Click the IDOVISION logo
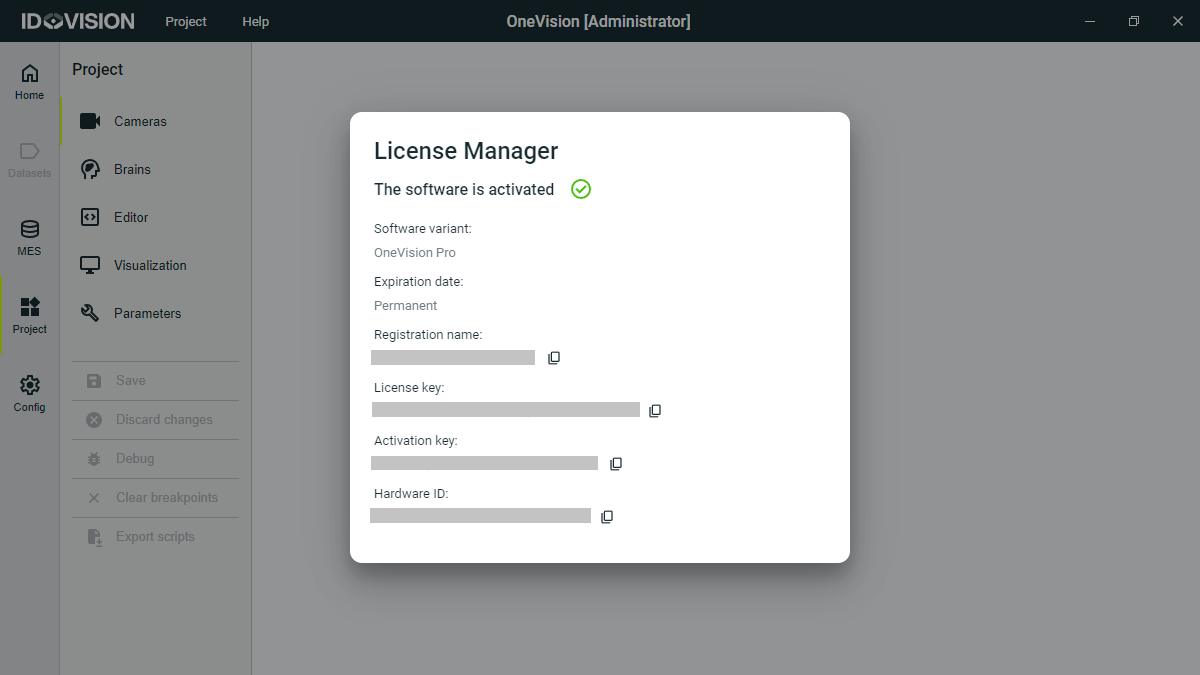Image resolution: width=1200 pixels, height=675 pixels. (75, 21)
